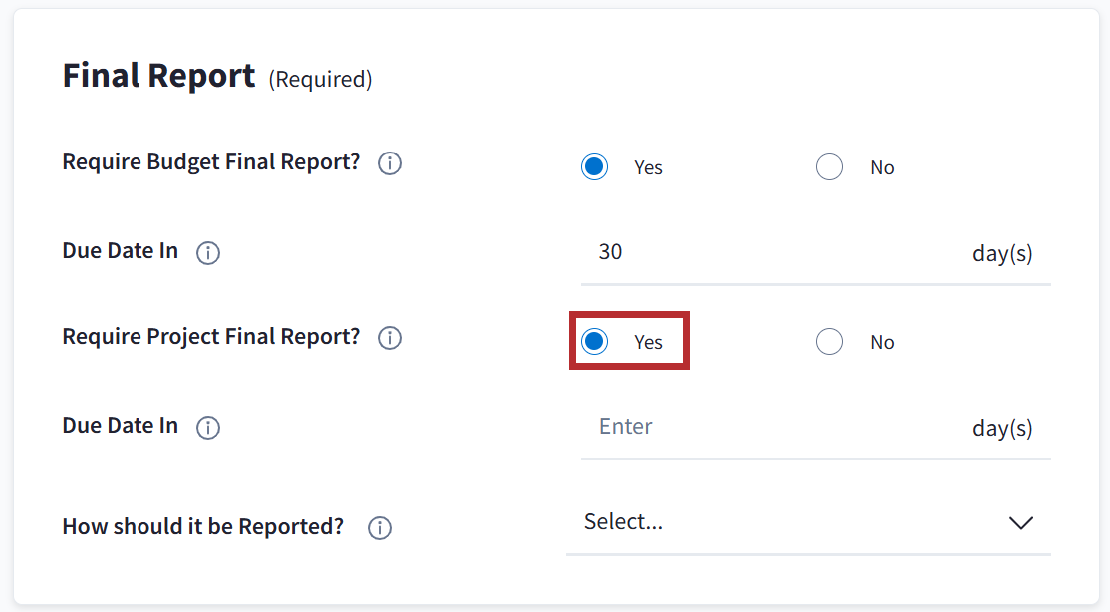Viewport: 1110px width, 612px height.
Task: Click the due date field containing 30
Action: coord(760,252)
